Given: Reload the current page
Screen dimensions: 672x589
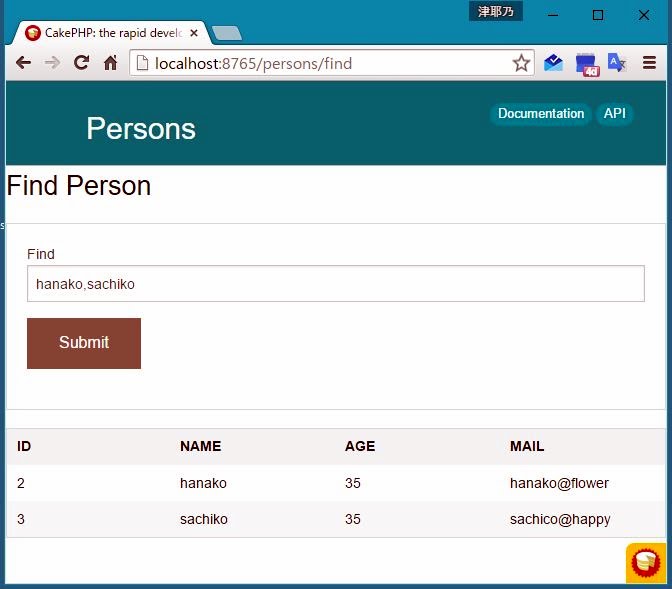Looking at the screenshot, I should (82, 63).
